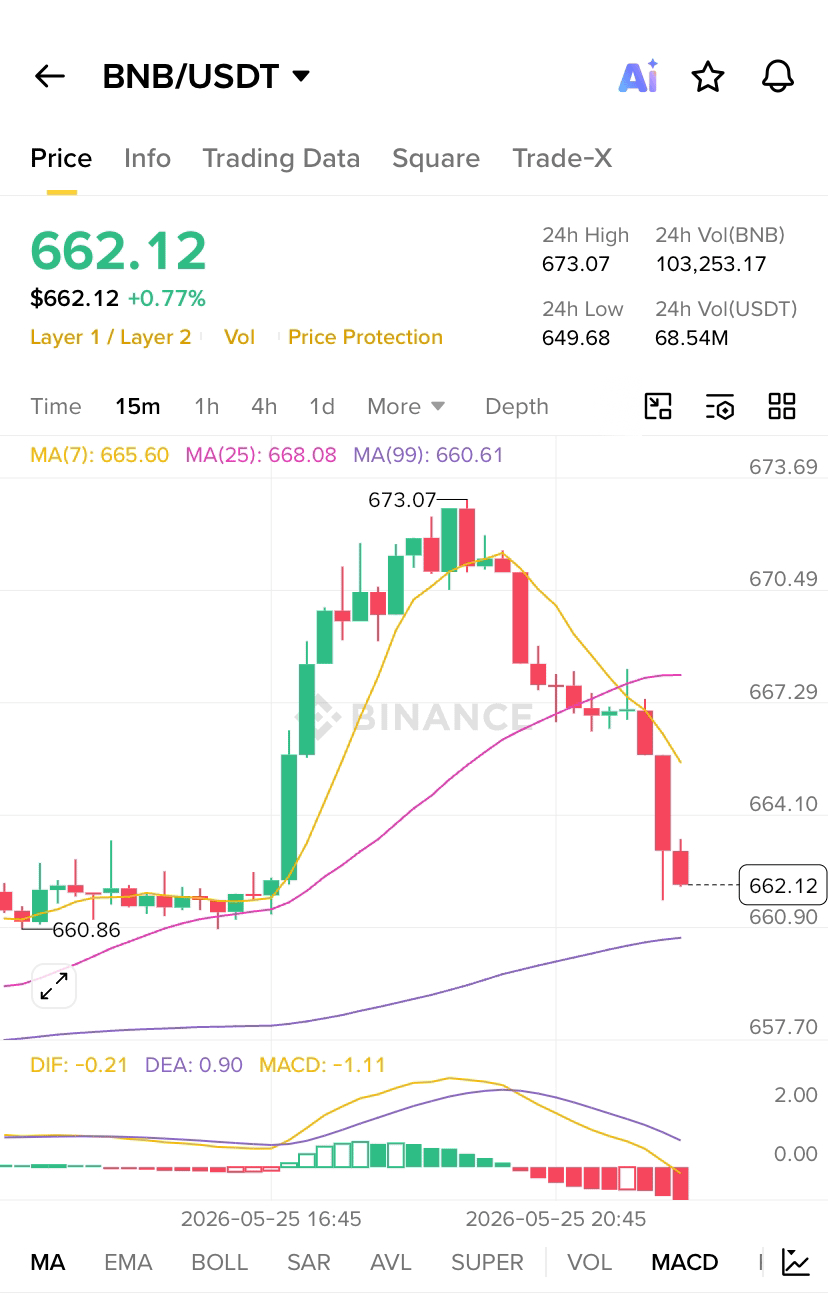This screenshot has height=1294, width=828.
Task: Open the Trade-X tab
Action: [562, 158]
